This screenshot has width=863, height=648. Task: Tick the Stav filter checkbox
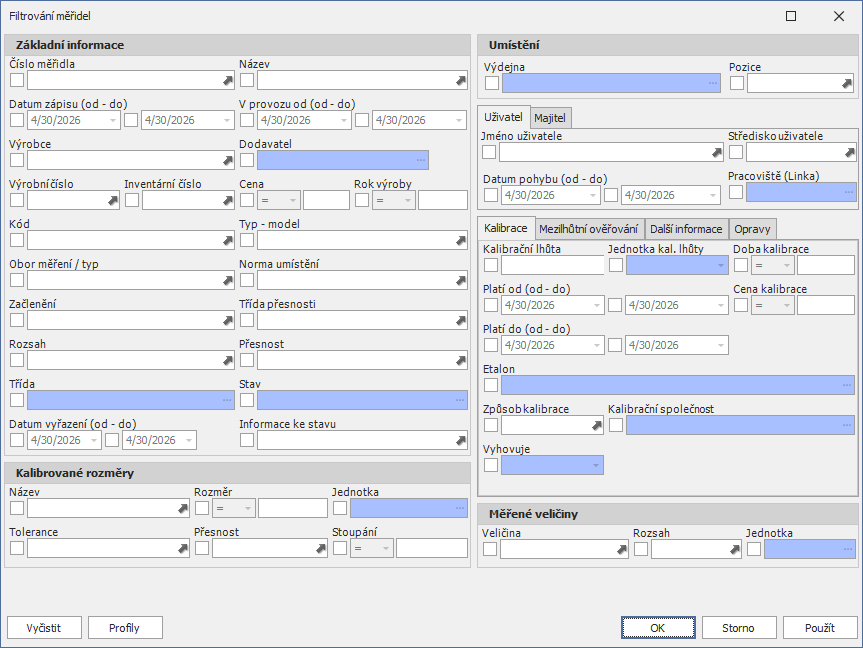[x=247, y=400]
